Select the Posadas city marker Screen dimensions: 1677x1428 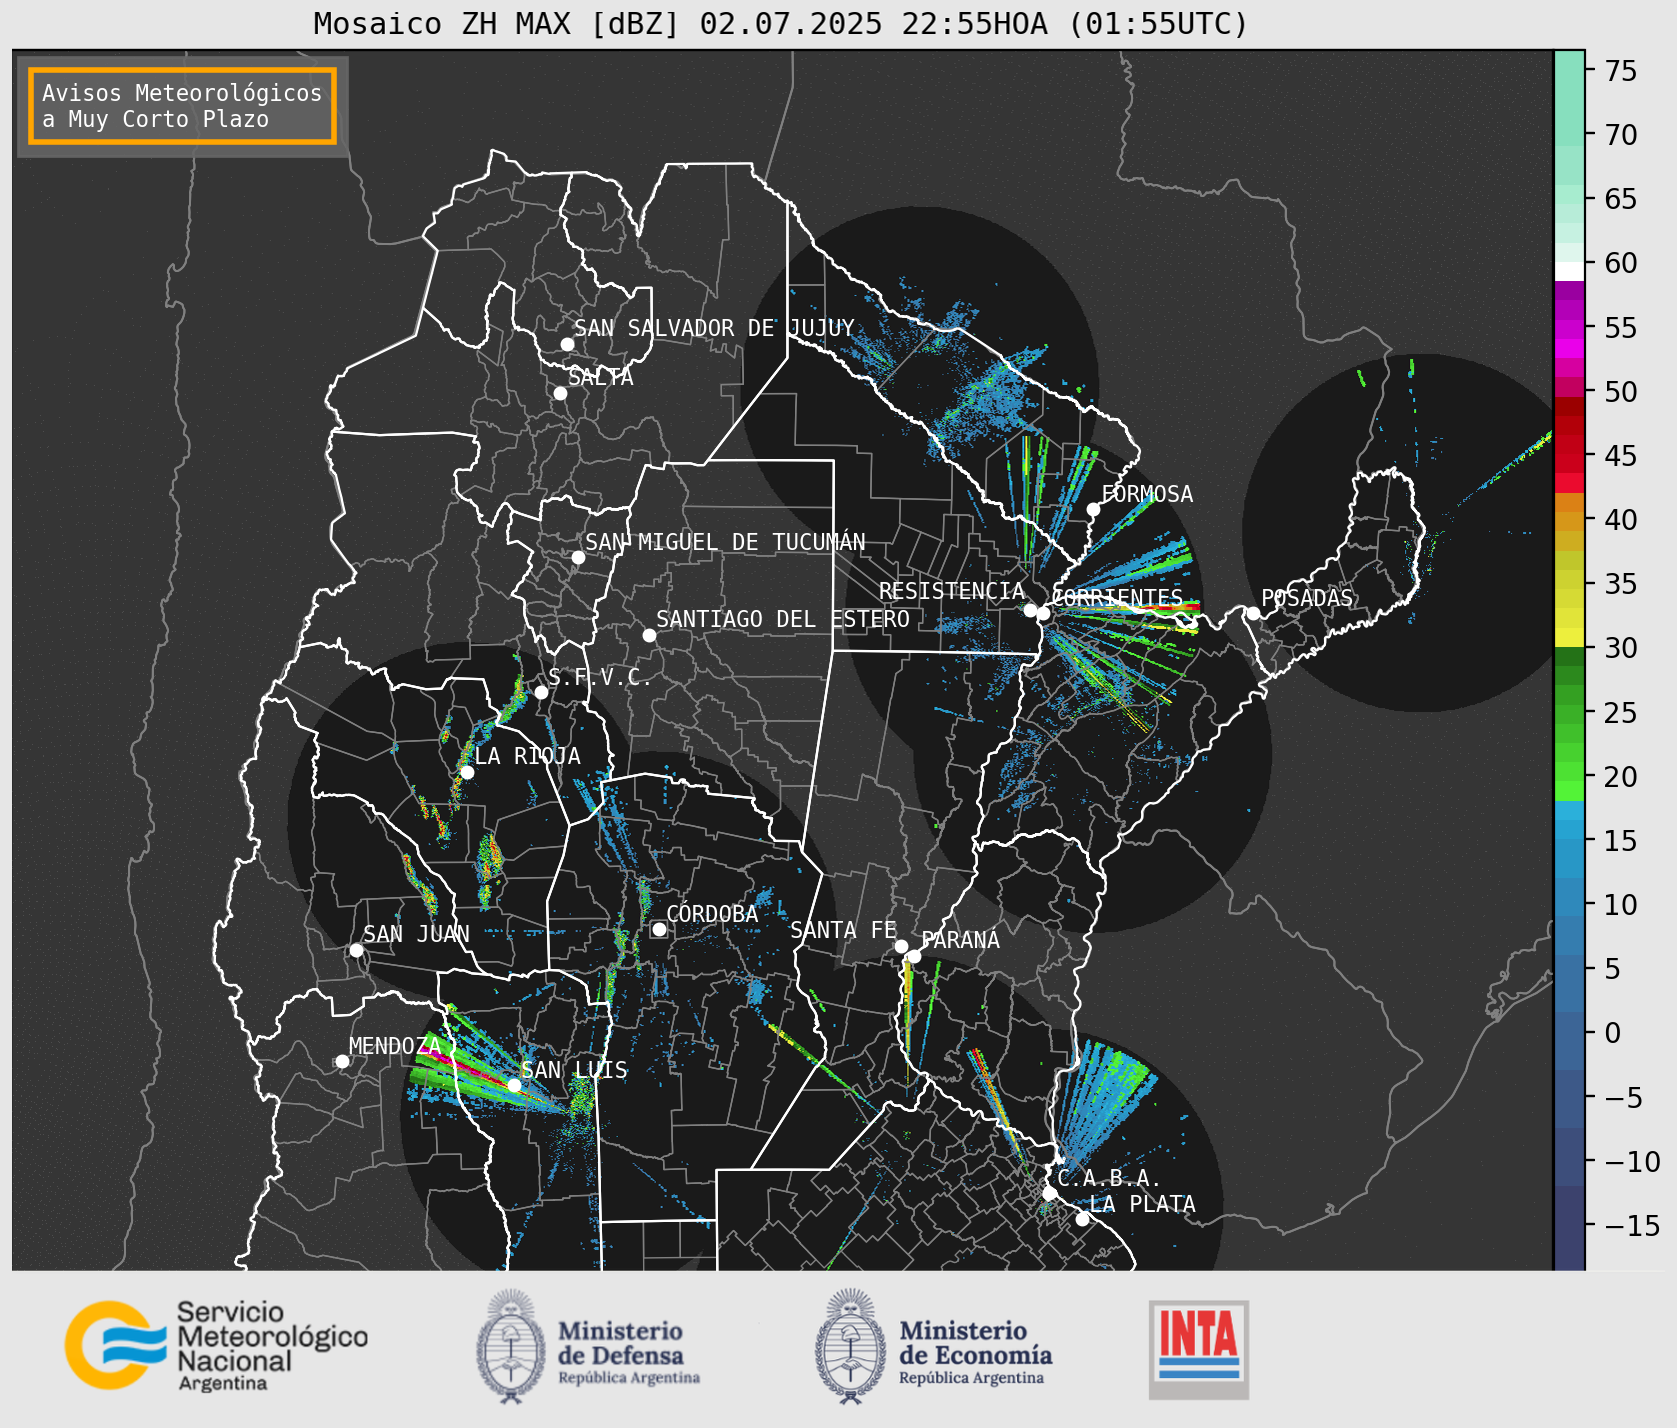click(x=1253, y=613)
